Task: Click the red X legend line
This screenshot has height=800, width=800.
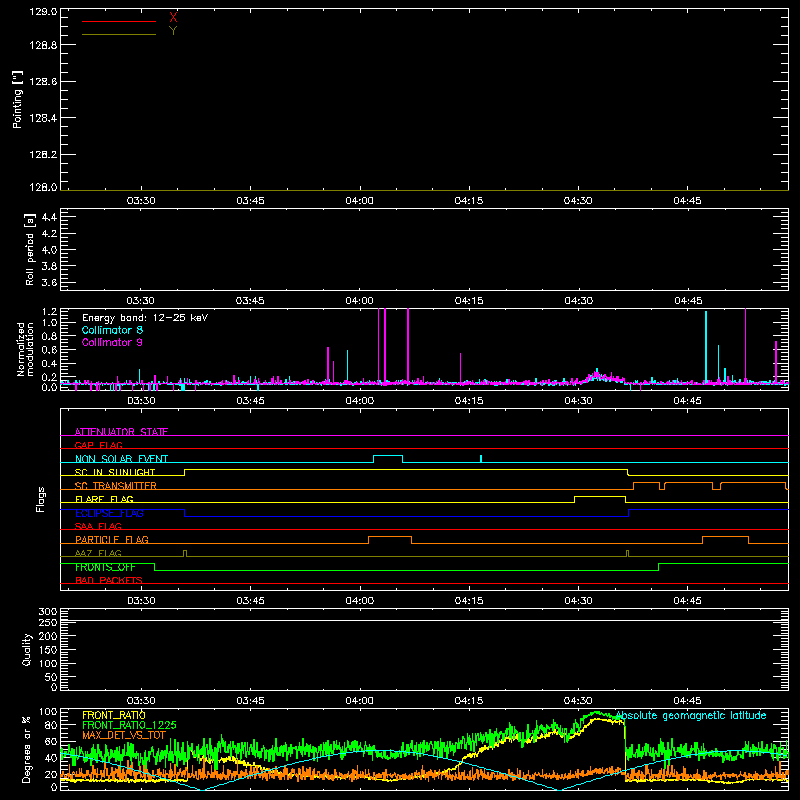Action: (x=119, y=21)
